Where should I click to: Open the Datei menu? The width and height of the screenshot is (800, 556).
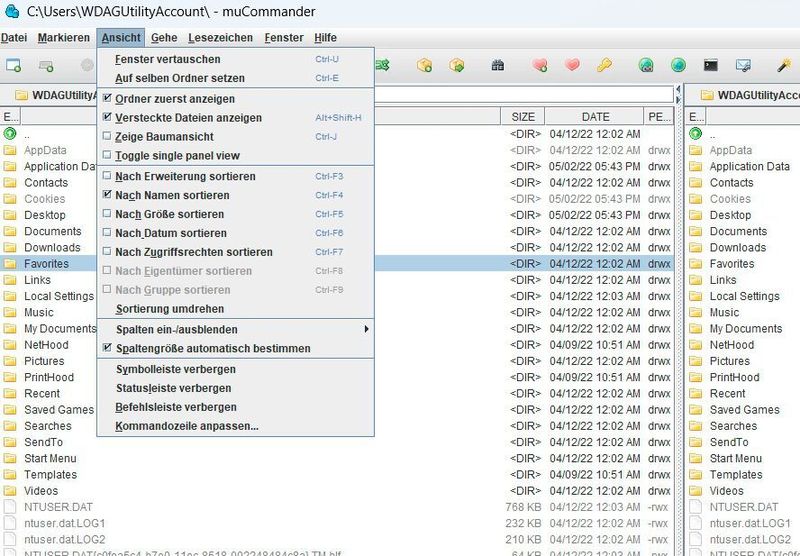[x=14, y=37]
